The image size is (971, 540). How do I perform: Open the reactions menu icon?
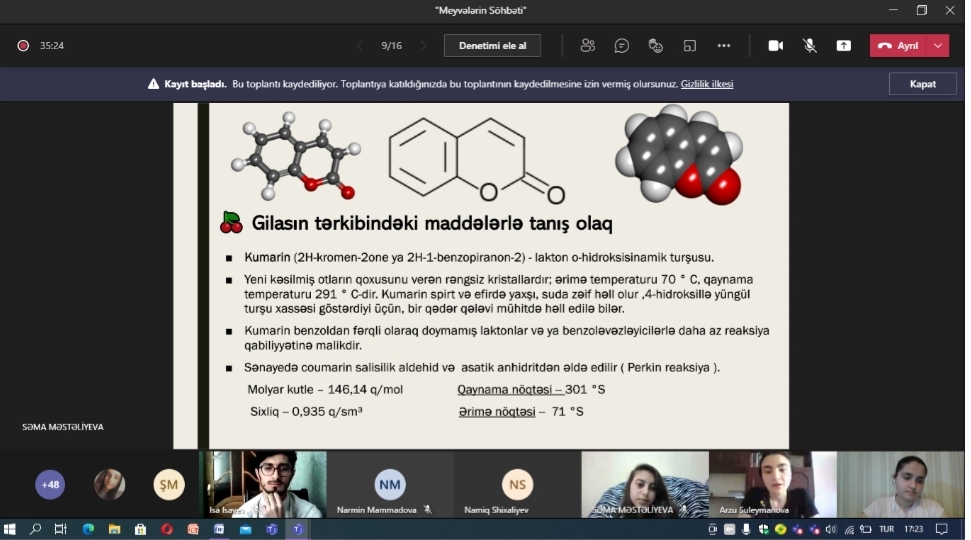click(656, 46)
